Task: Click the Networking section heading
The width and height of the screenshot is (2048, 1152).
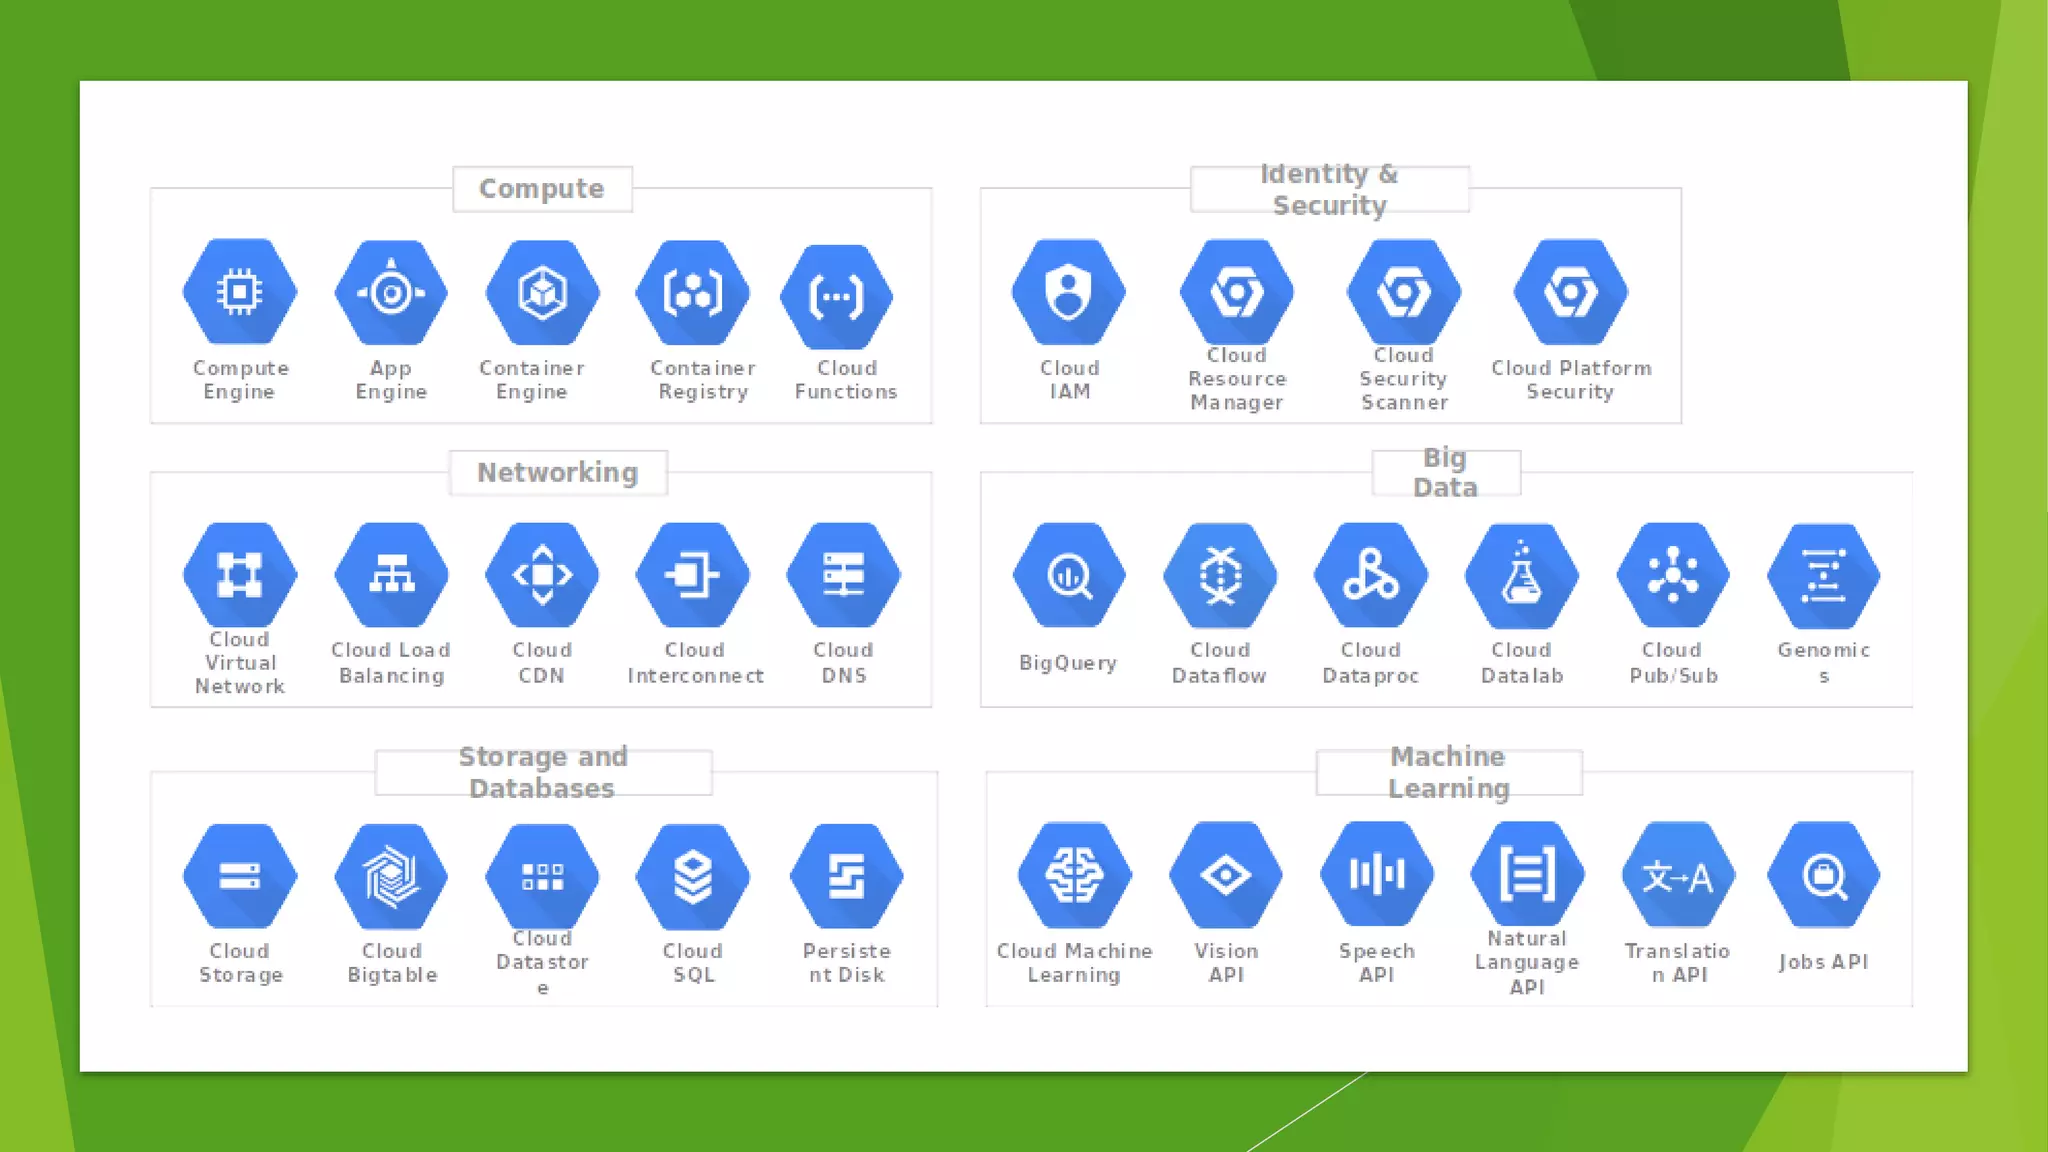Action: (557, 472)
